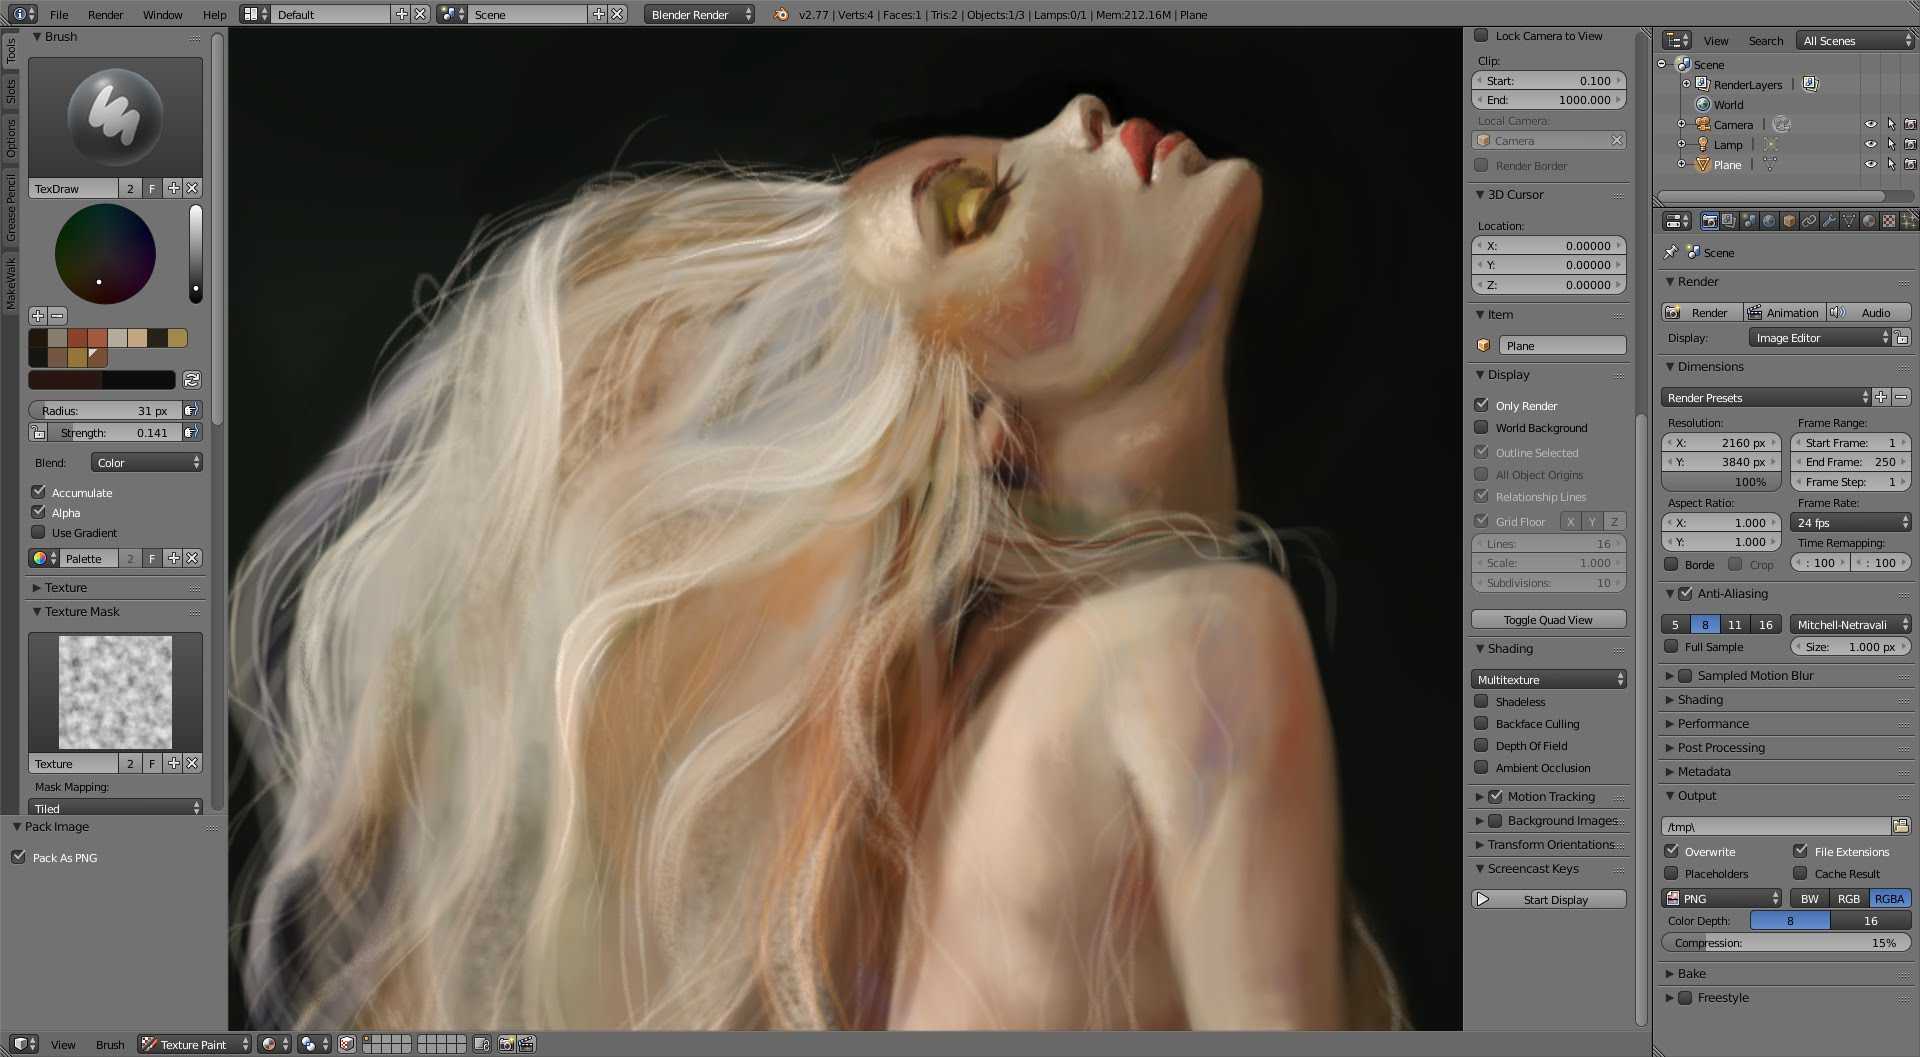Open the Material sphere properties tab
Image resolution: width=1920 pixels, height=1057 pixels.
1869,221
